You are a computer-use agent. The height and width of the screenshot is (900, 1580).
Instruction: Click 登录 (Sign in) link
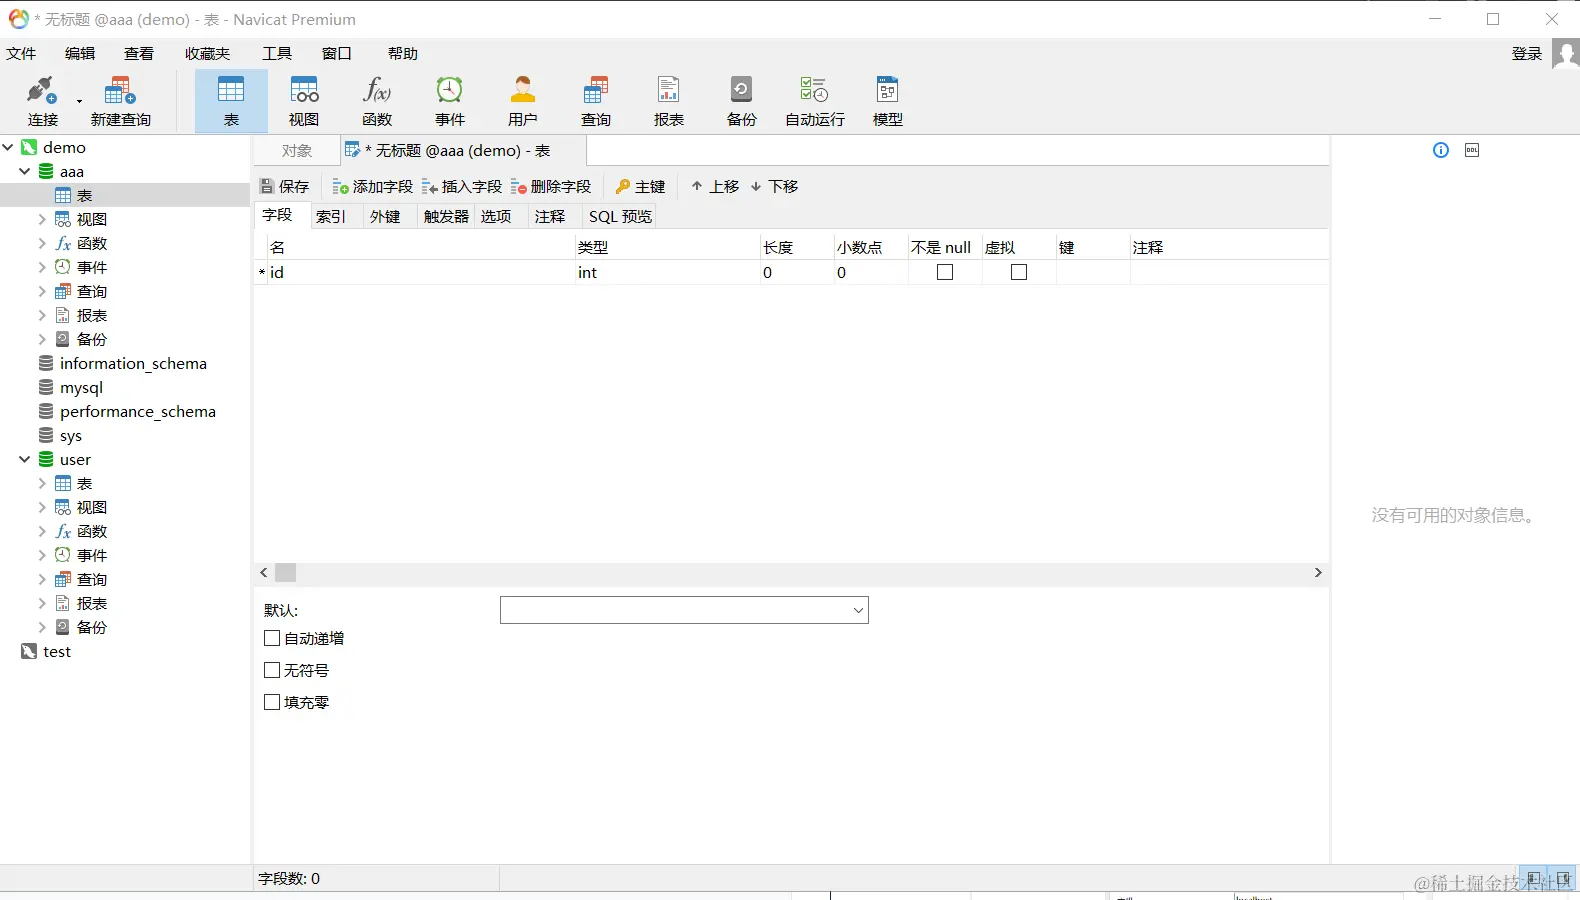point(1527,53)
